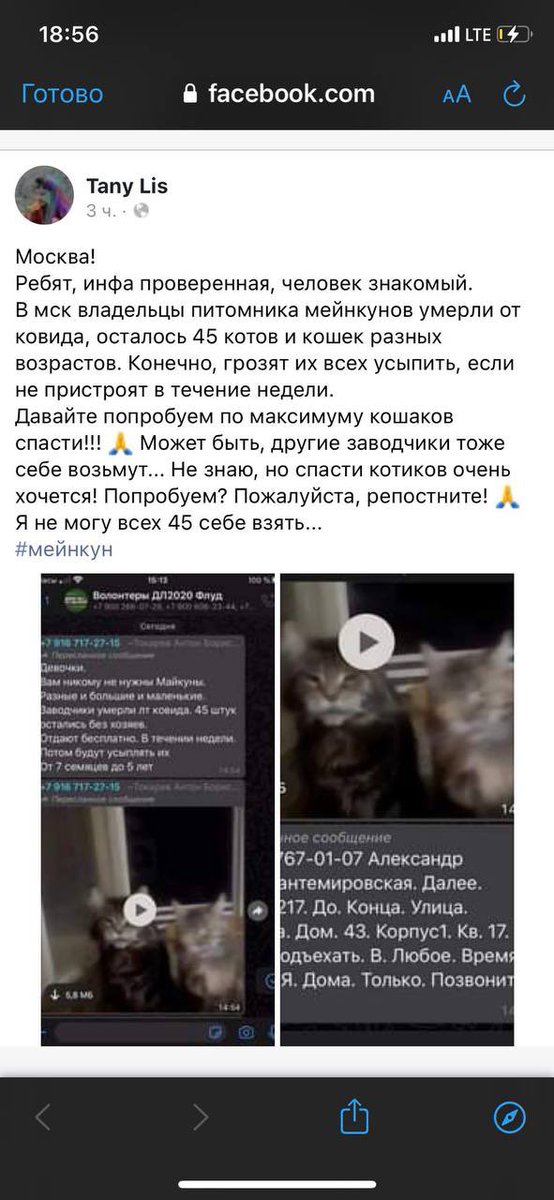Tap the forward share arrow on left video

[258, 911]
